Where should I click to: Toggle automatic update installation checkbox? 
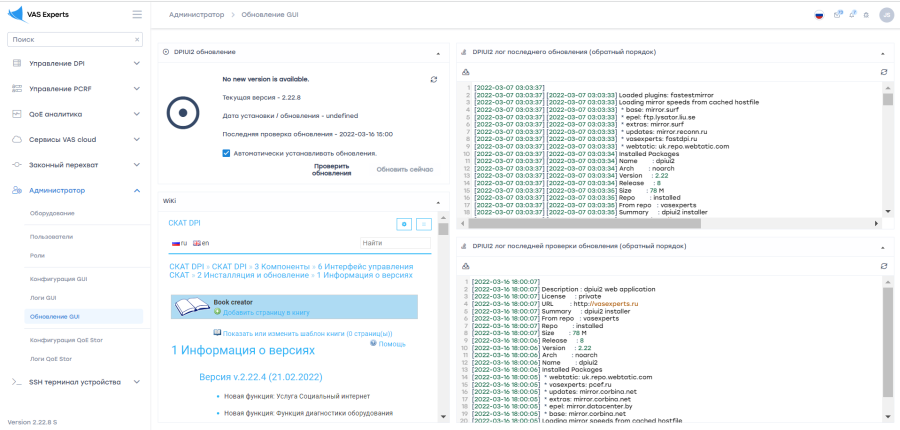[226, 153]
